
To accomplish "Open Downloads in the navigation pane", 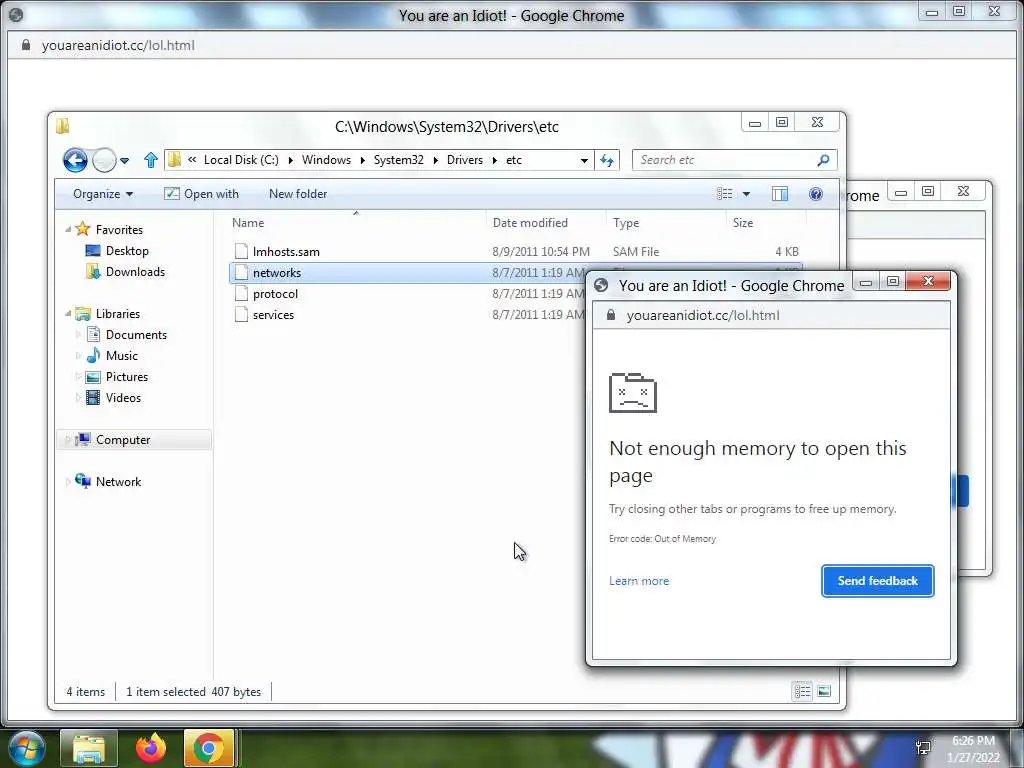I will 135,272.
